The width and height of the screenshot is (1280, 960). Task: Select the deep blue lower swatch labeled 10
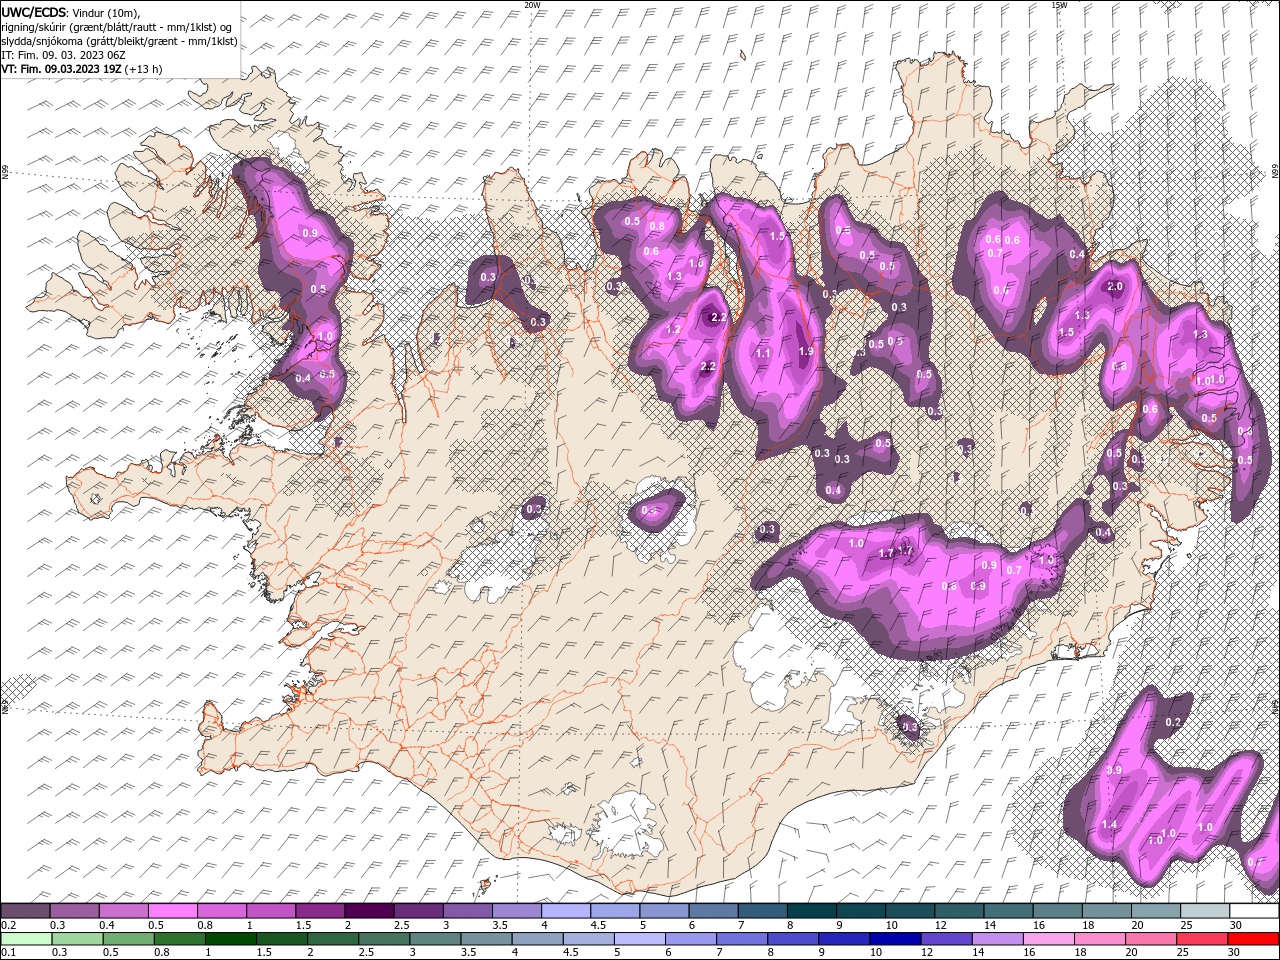[x=896, y=939]
